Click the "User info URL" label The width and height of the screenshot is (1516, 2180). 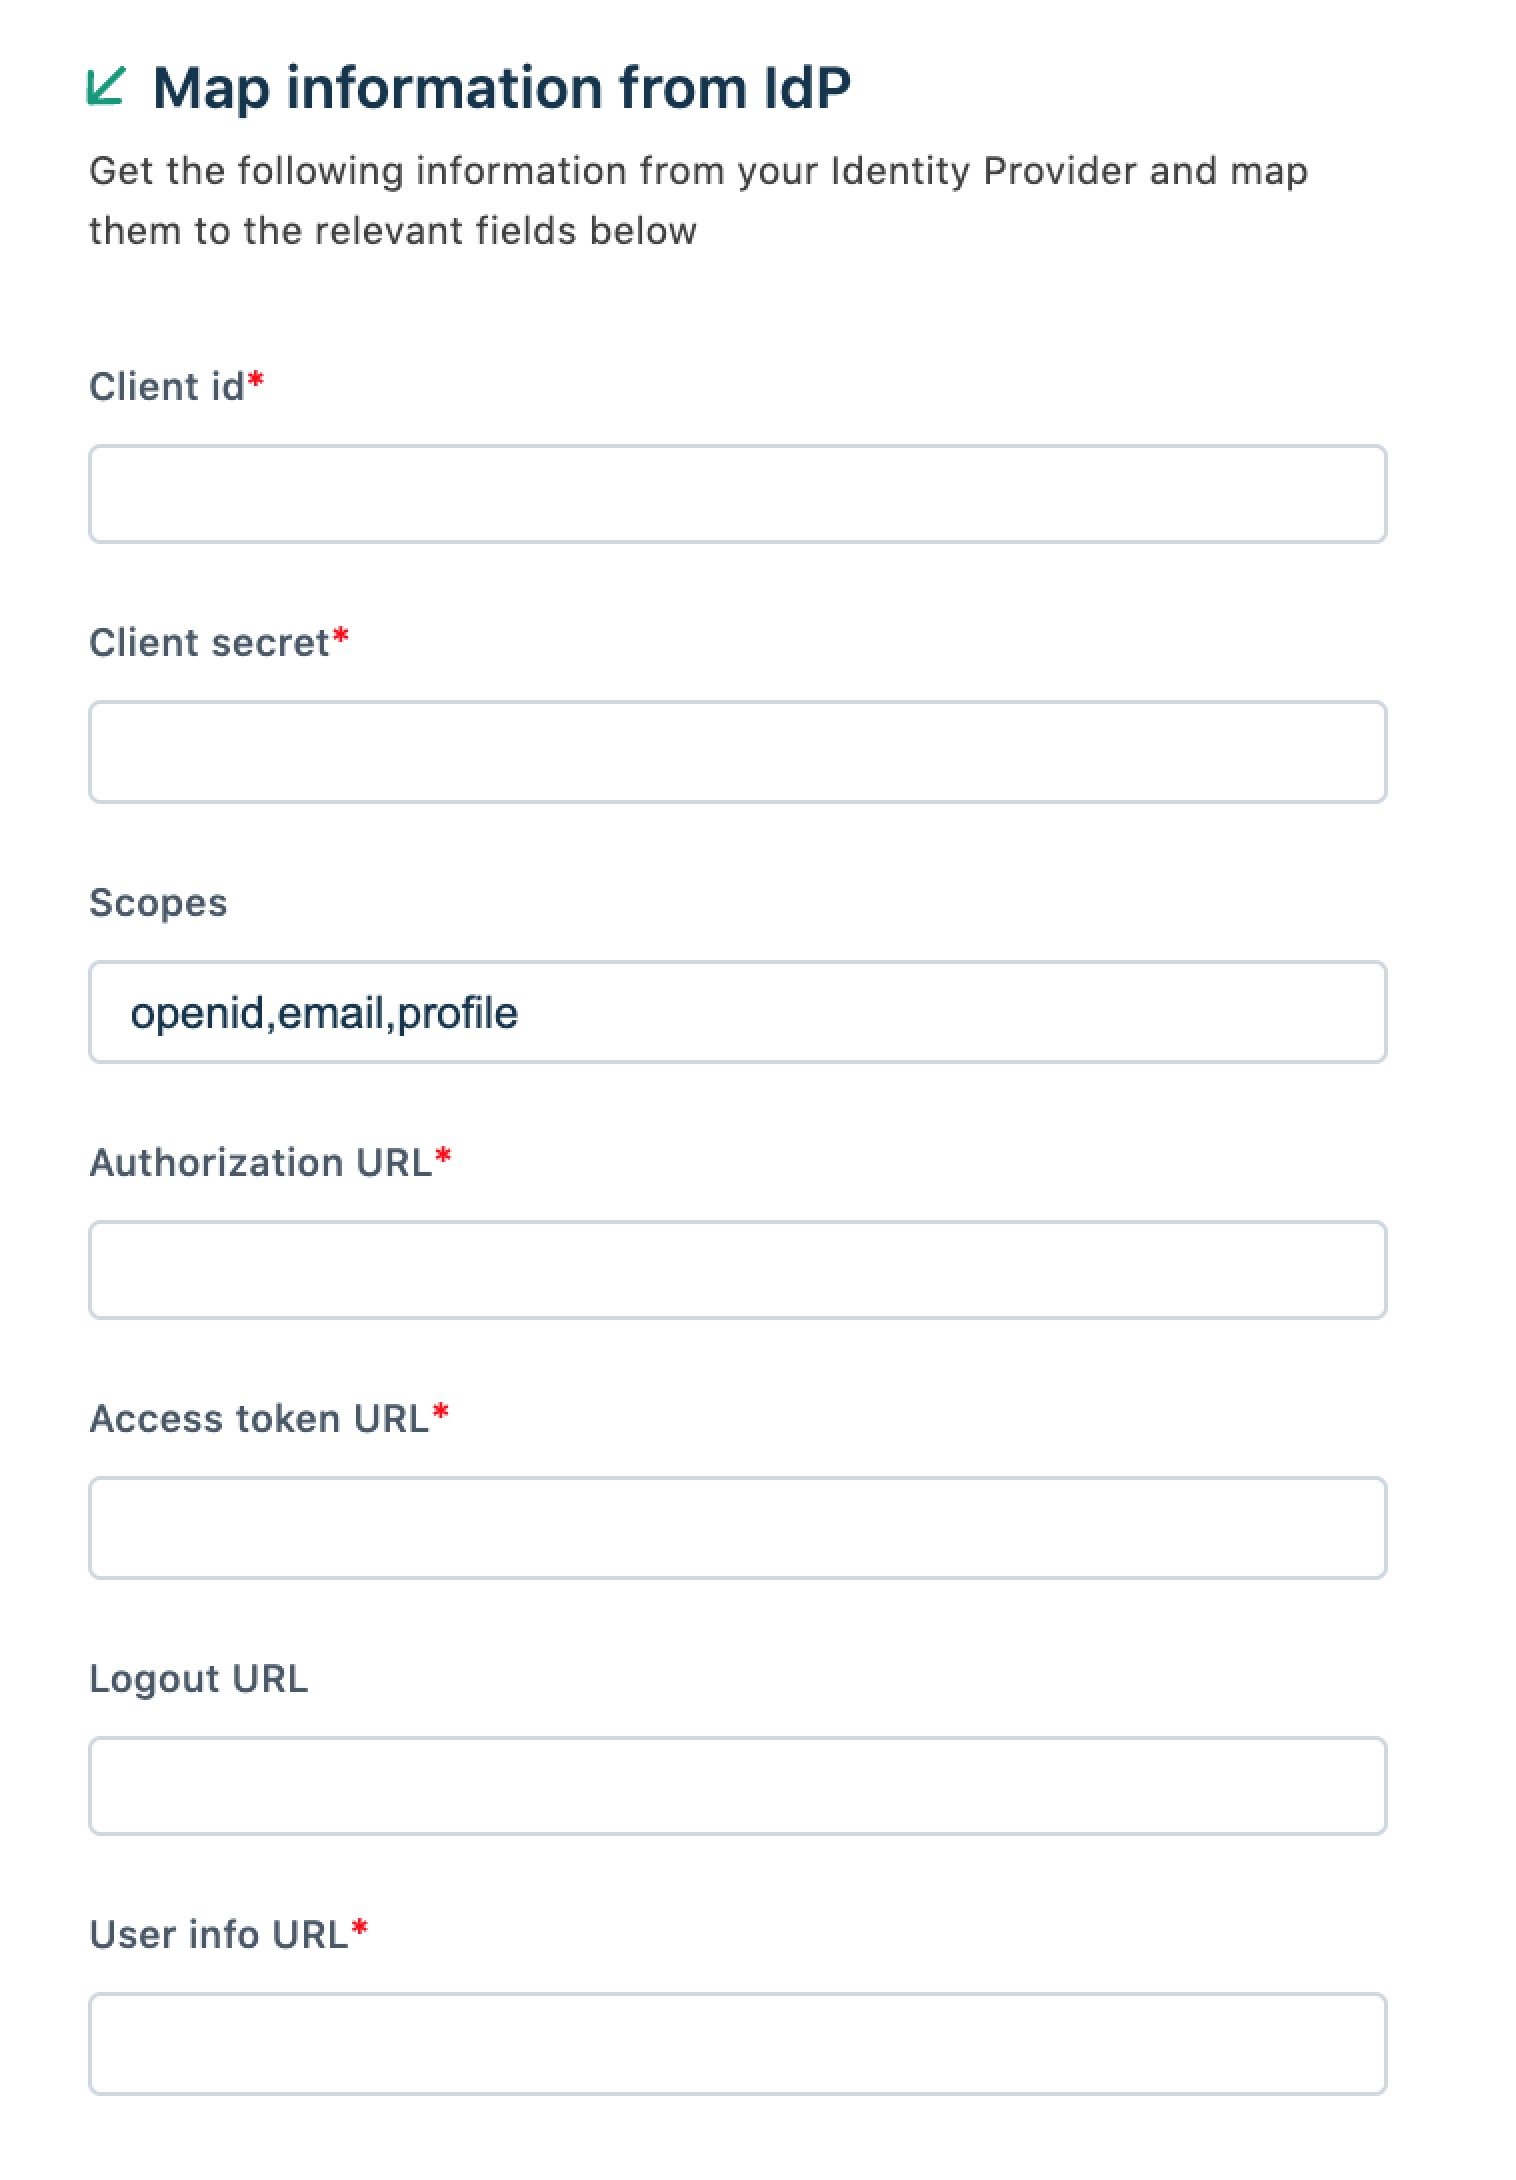[x=218, y=1935]
